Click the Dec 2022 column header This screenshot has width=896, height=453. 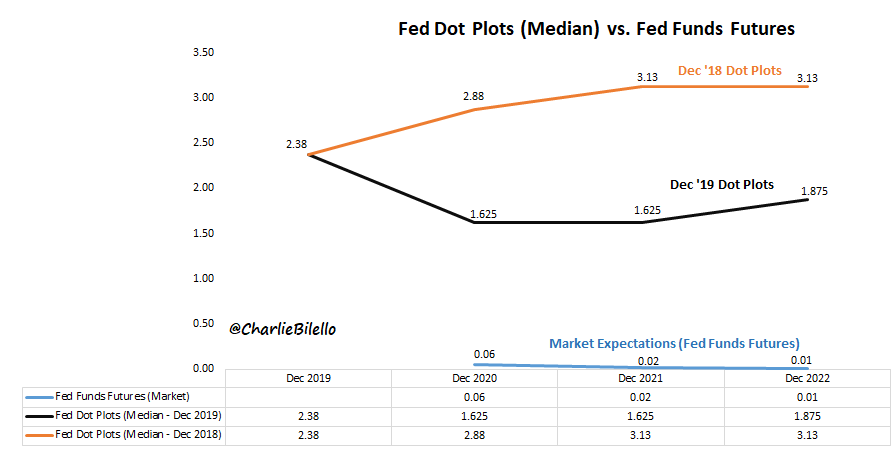point(808,378)
